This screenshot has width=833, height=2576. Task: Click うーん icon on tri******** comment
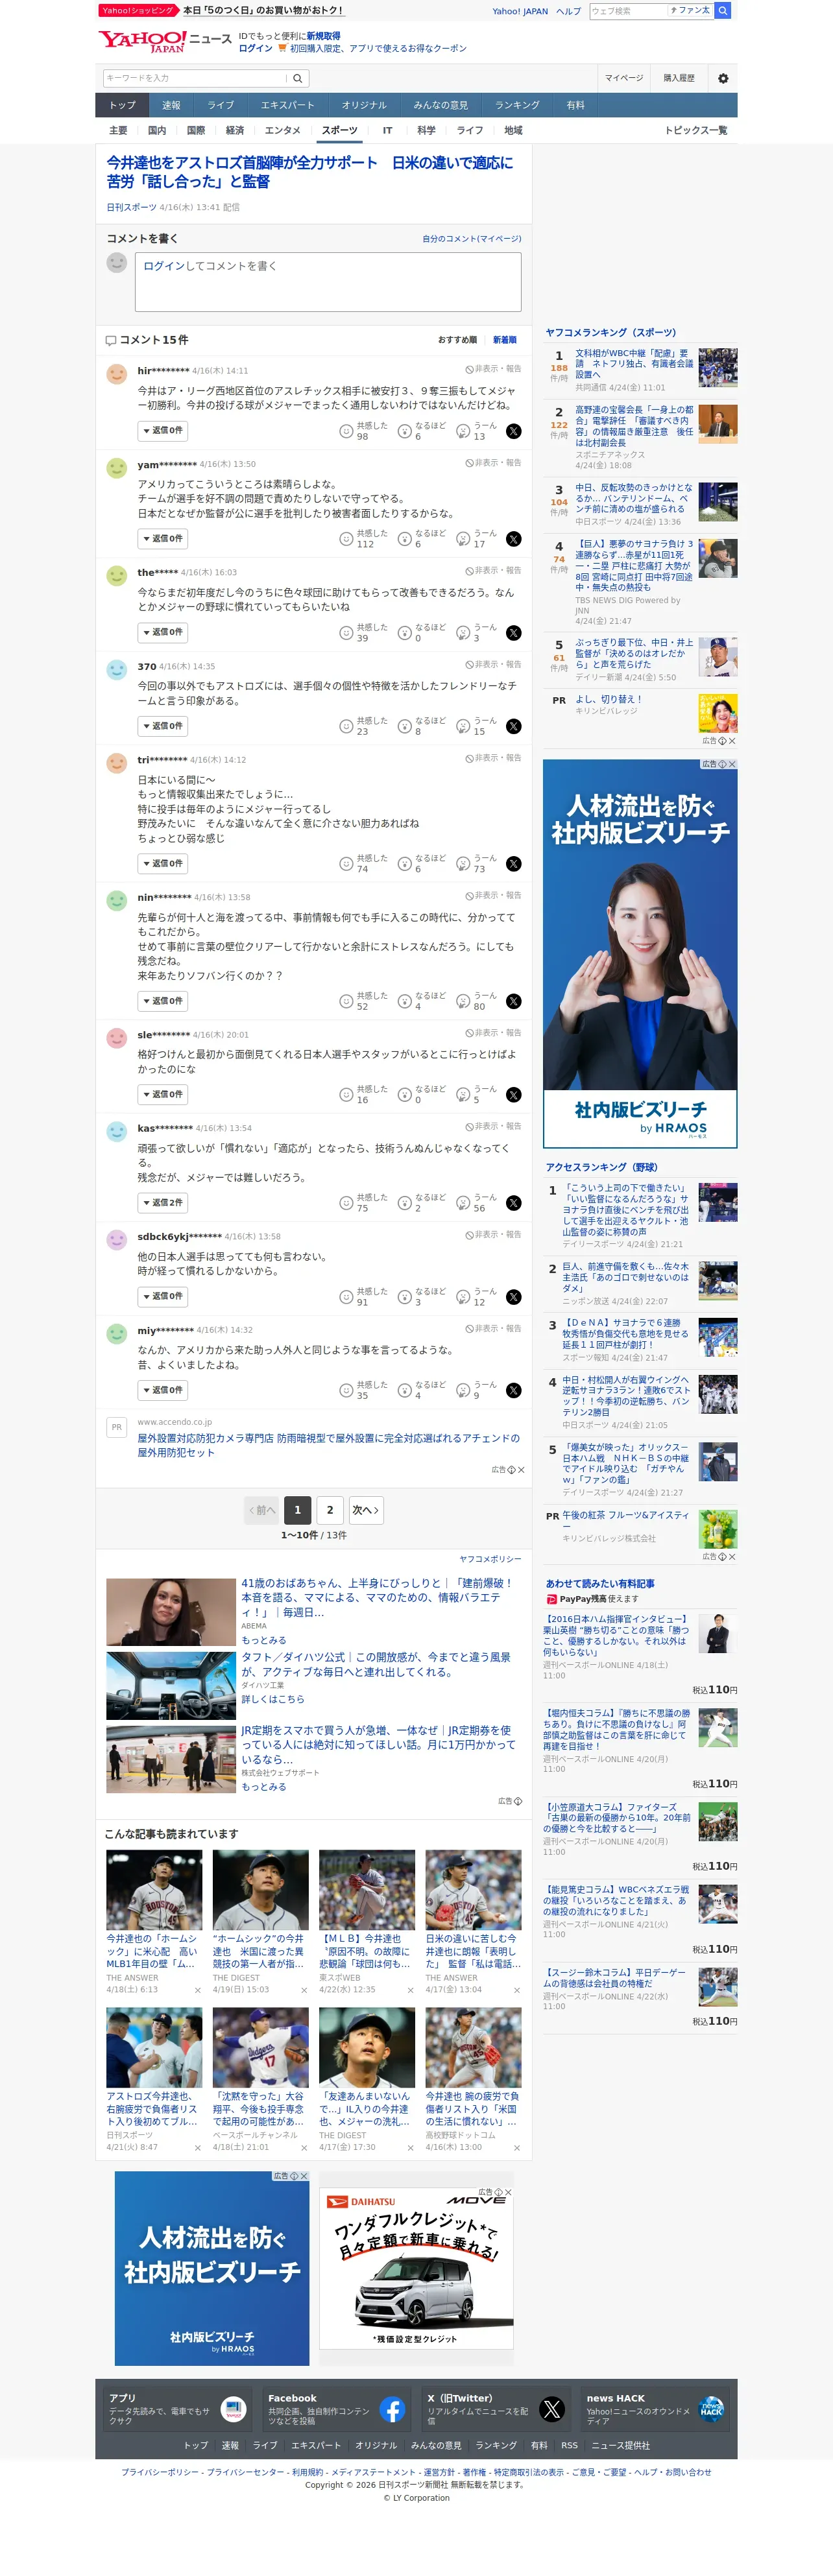click(463, 864)
